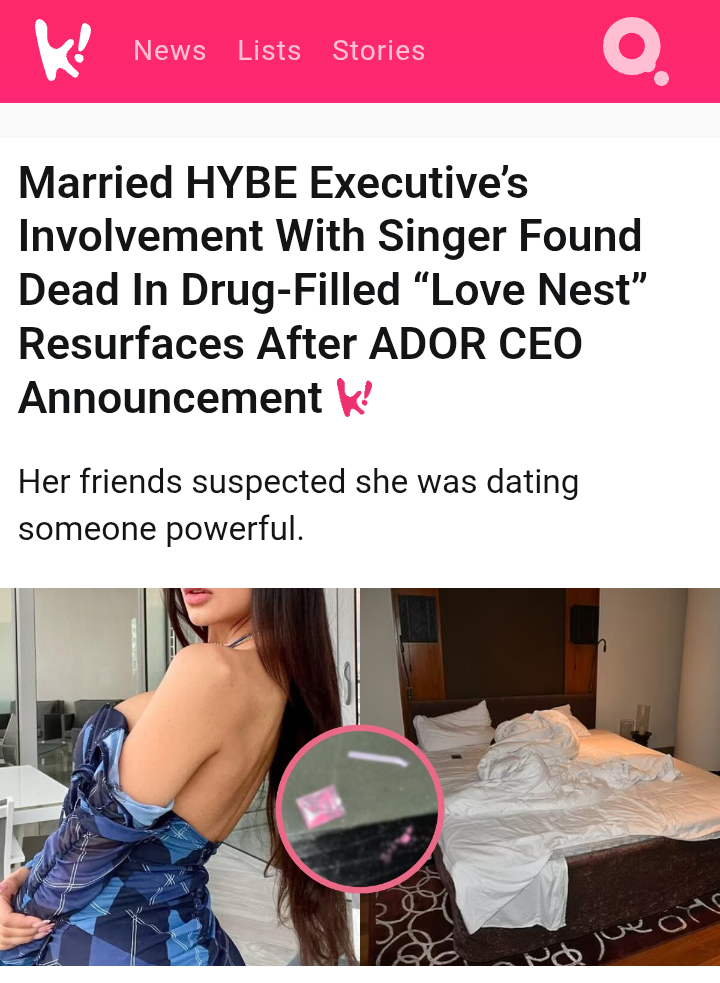Click the ADOR CEO text in the headline
The width and height of the screenshot is (720, 983).
[x=475, y=344]
